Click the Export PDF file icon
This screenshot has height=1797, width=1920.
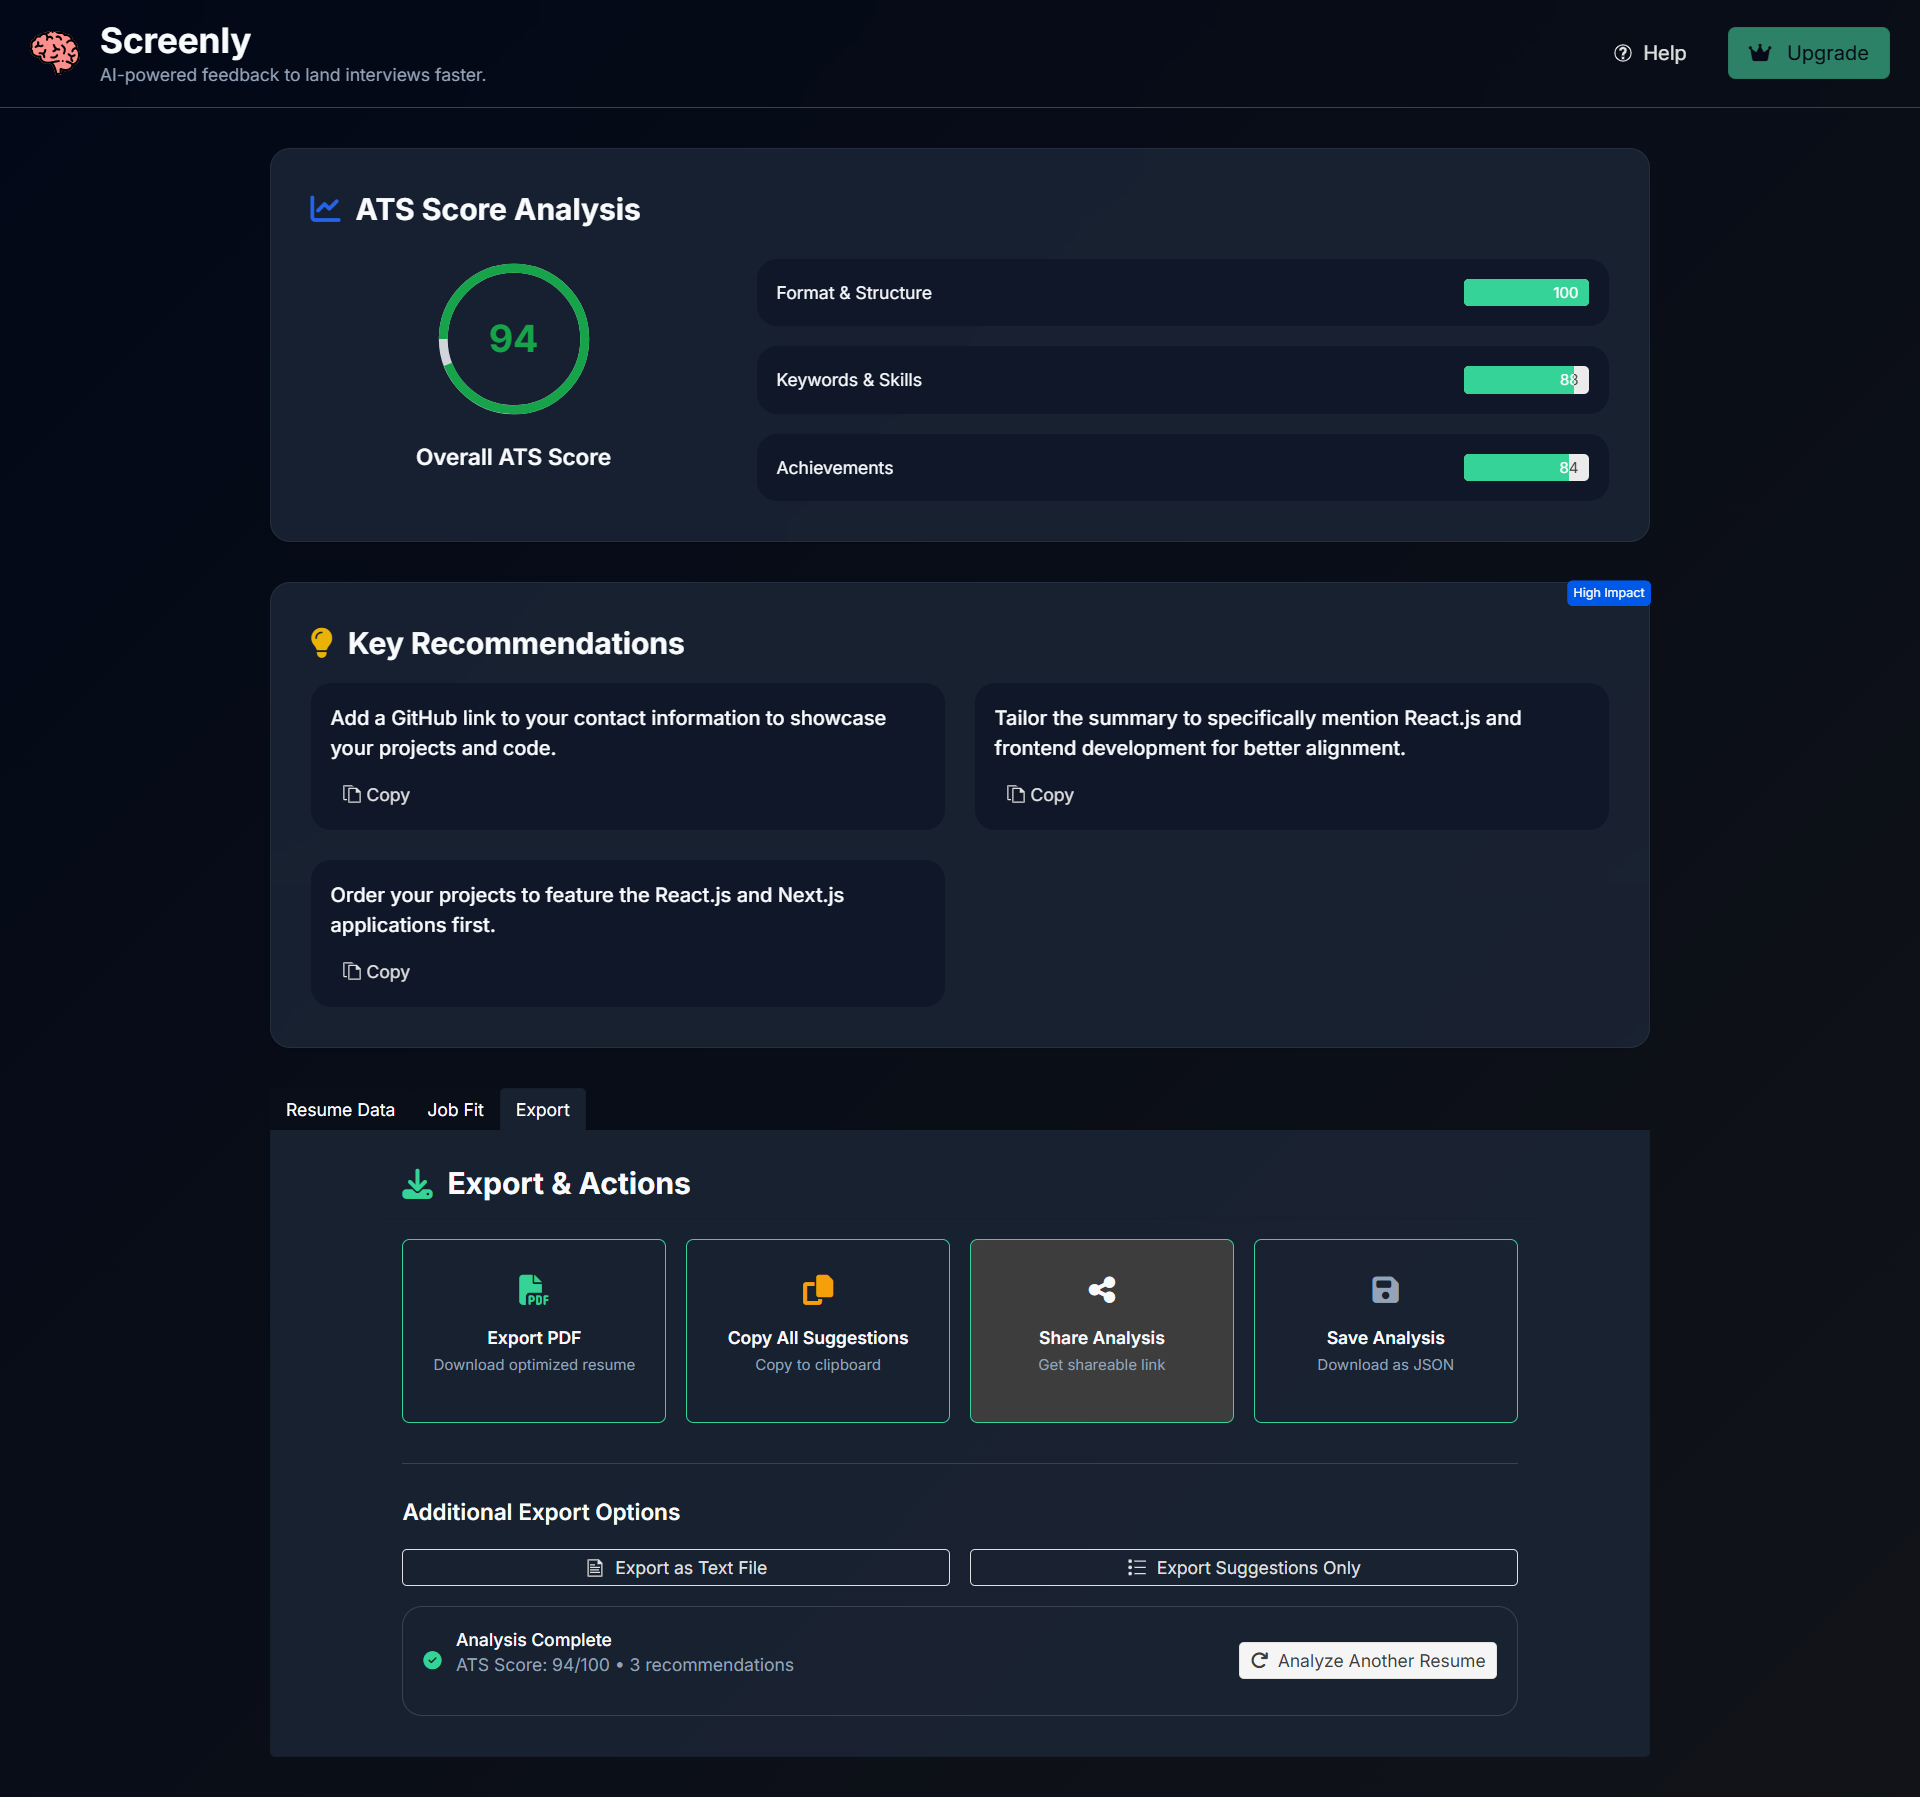(x=533, y=1290)
